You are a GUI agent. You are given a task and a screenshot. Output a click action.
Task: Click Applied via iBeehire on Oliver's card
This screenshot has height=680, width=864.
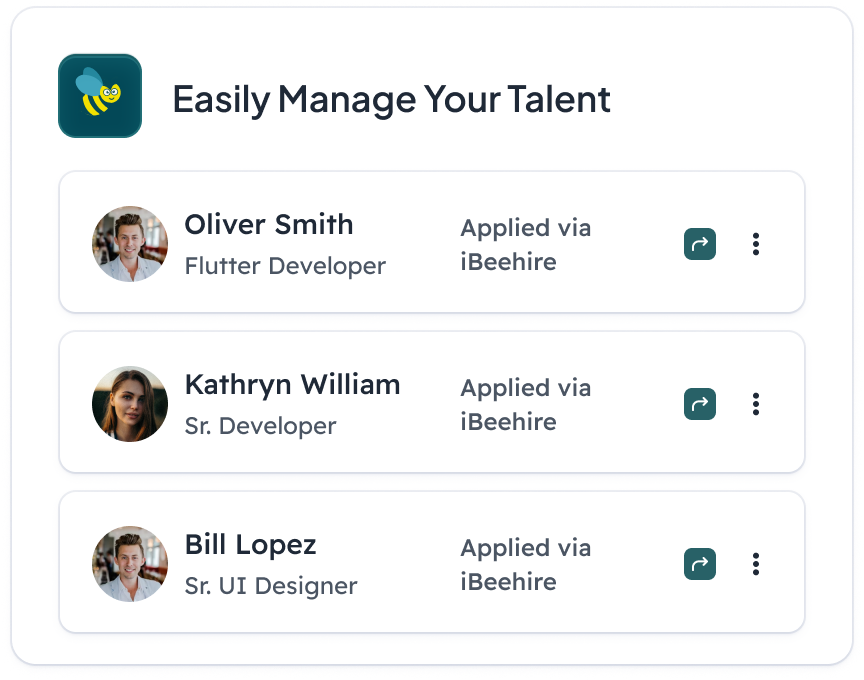pos(526,245)
